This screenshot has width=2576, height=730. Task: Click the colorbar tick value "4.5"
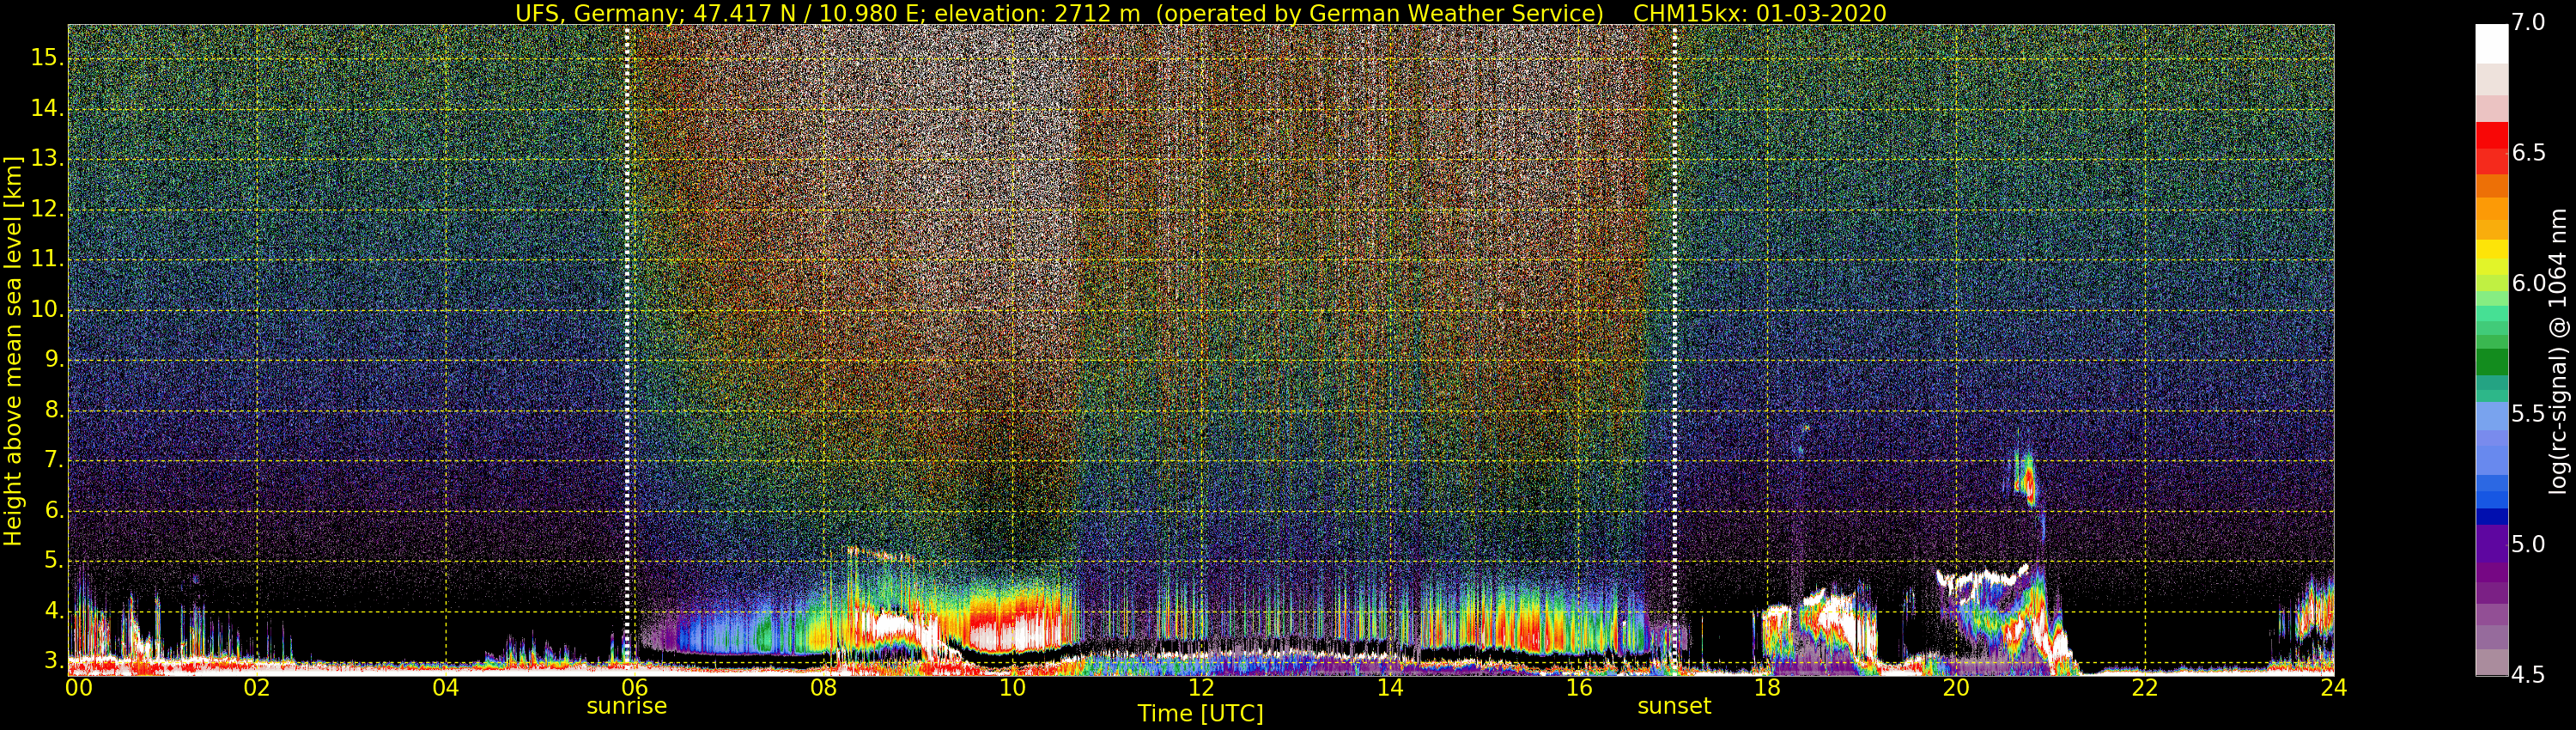tap(2528, 675)
